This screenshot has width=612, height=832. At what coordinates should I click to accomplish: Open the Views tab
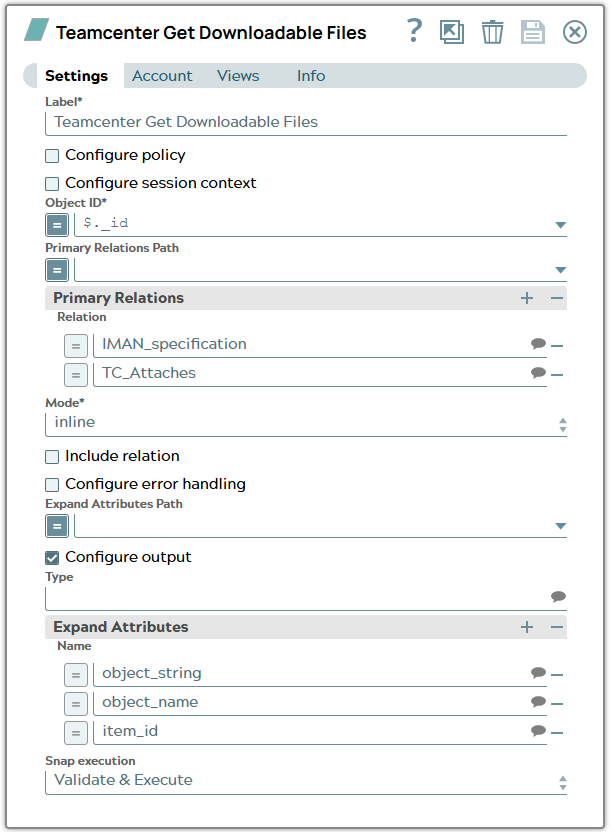238,76
